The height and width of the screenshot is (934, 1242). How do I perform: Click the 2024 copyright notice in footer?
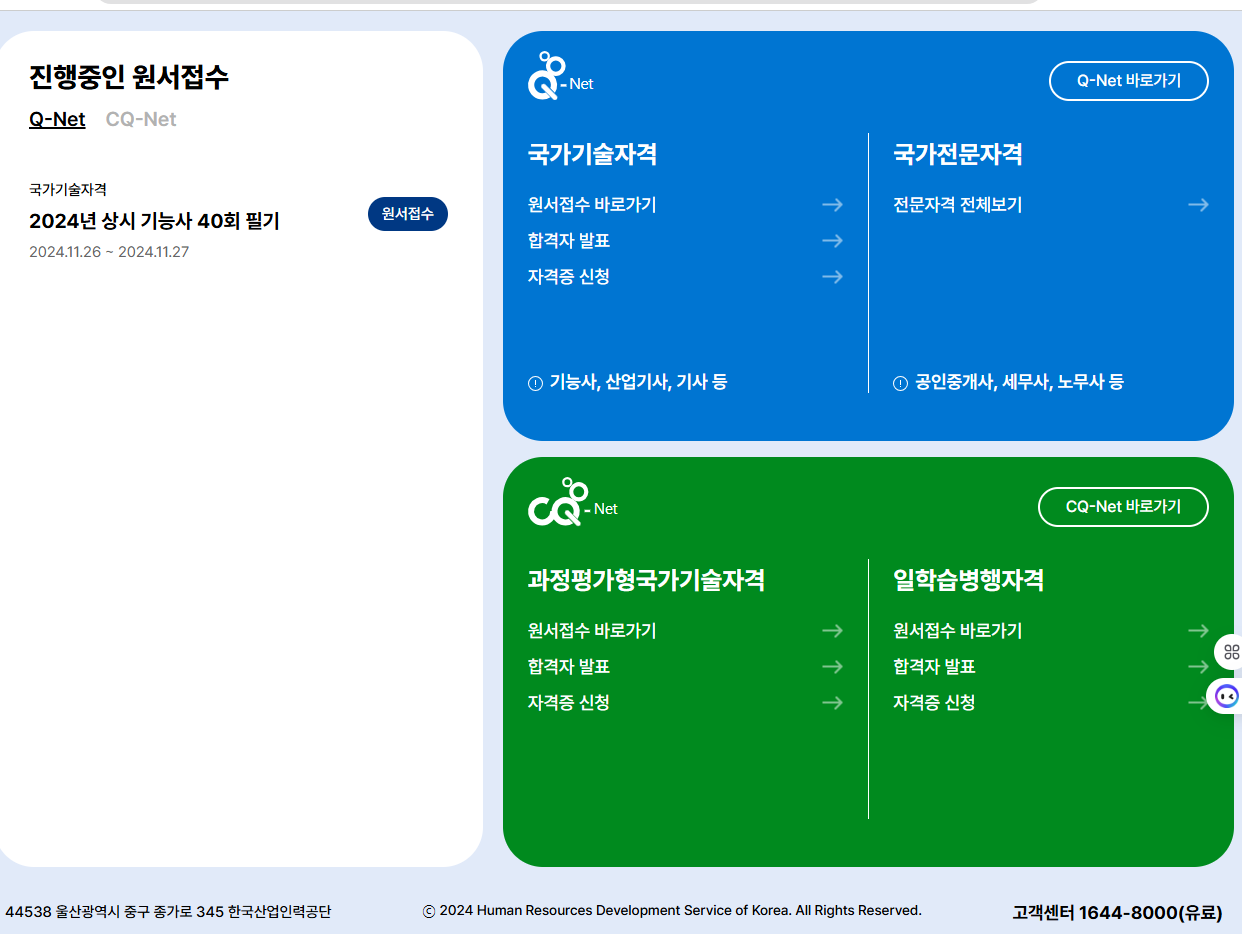pos(672,911)
